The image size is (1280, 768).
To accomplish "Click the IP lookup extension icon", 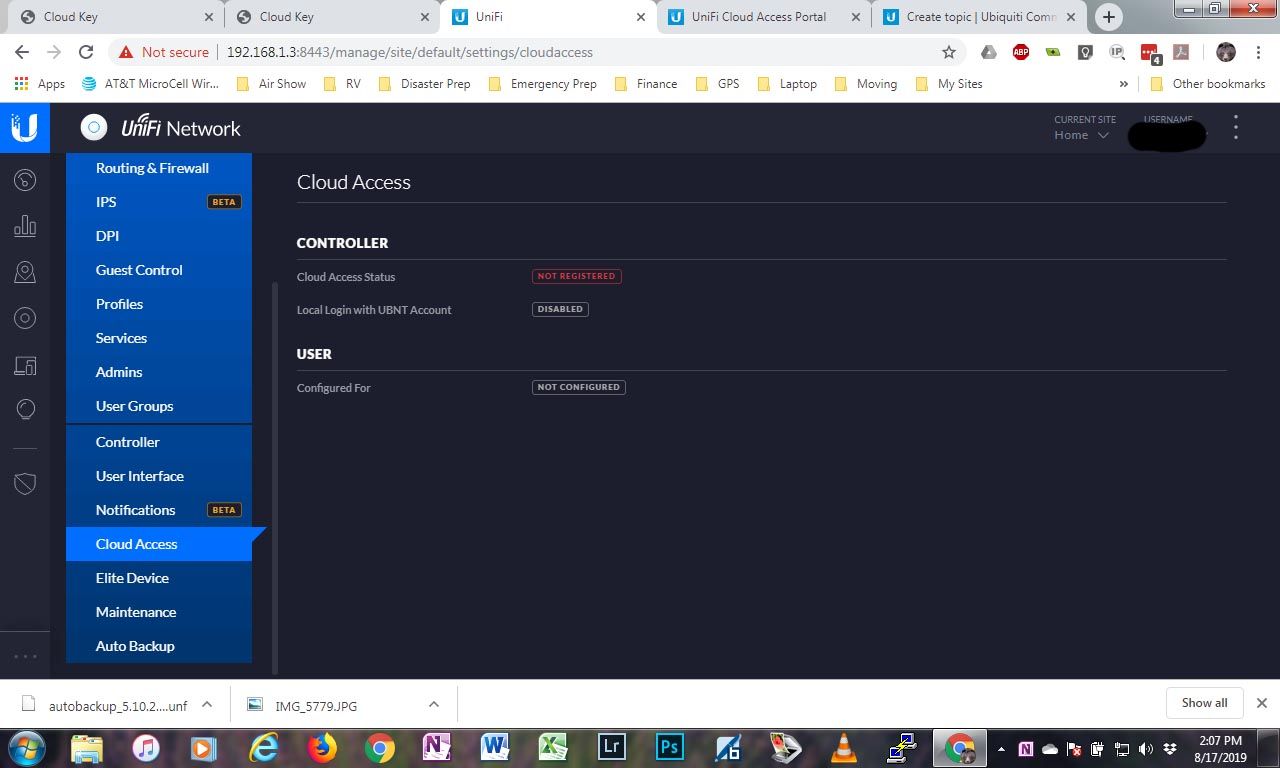I will click(x=1117, y=52).
